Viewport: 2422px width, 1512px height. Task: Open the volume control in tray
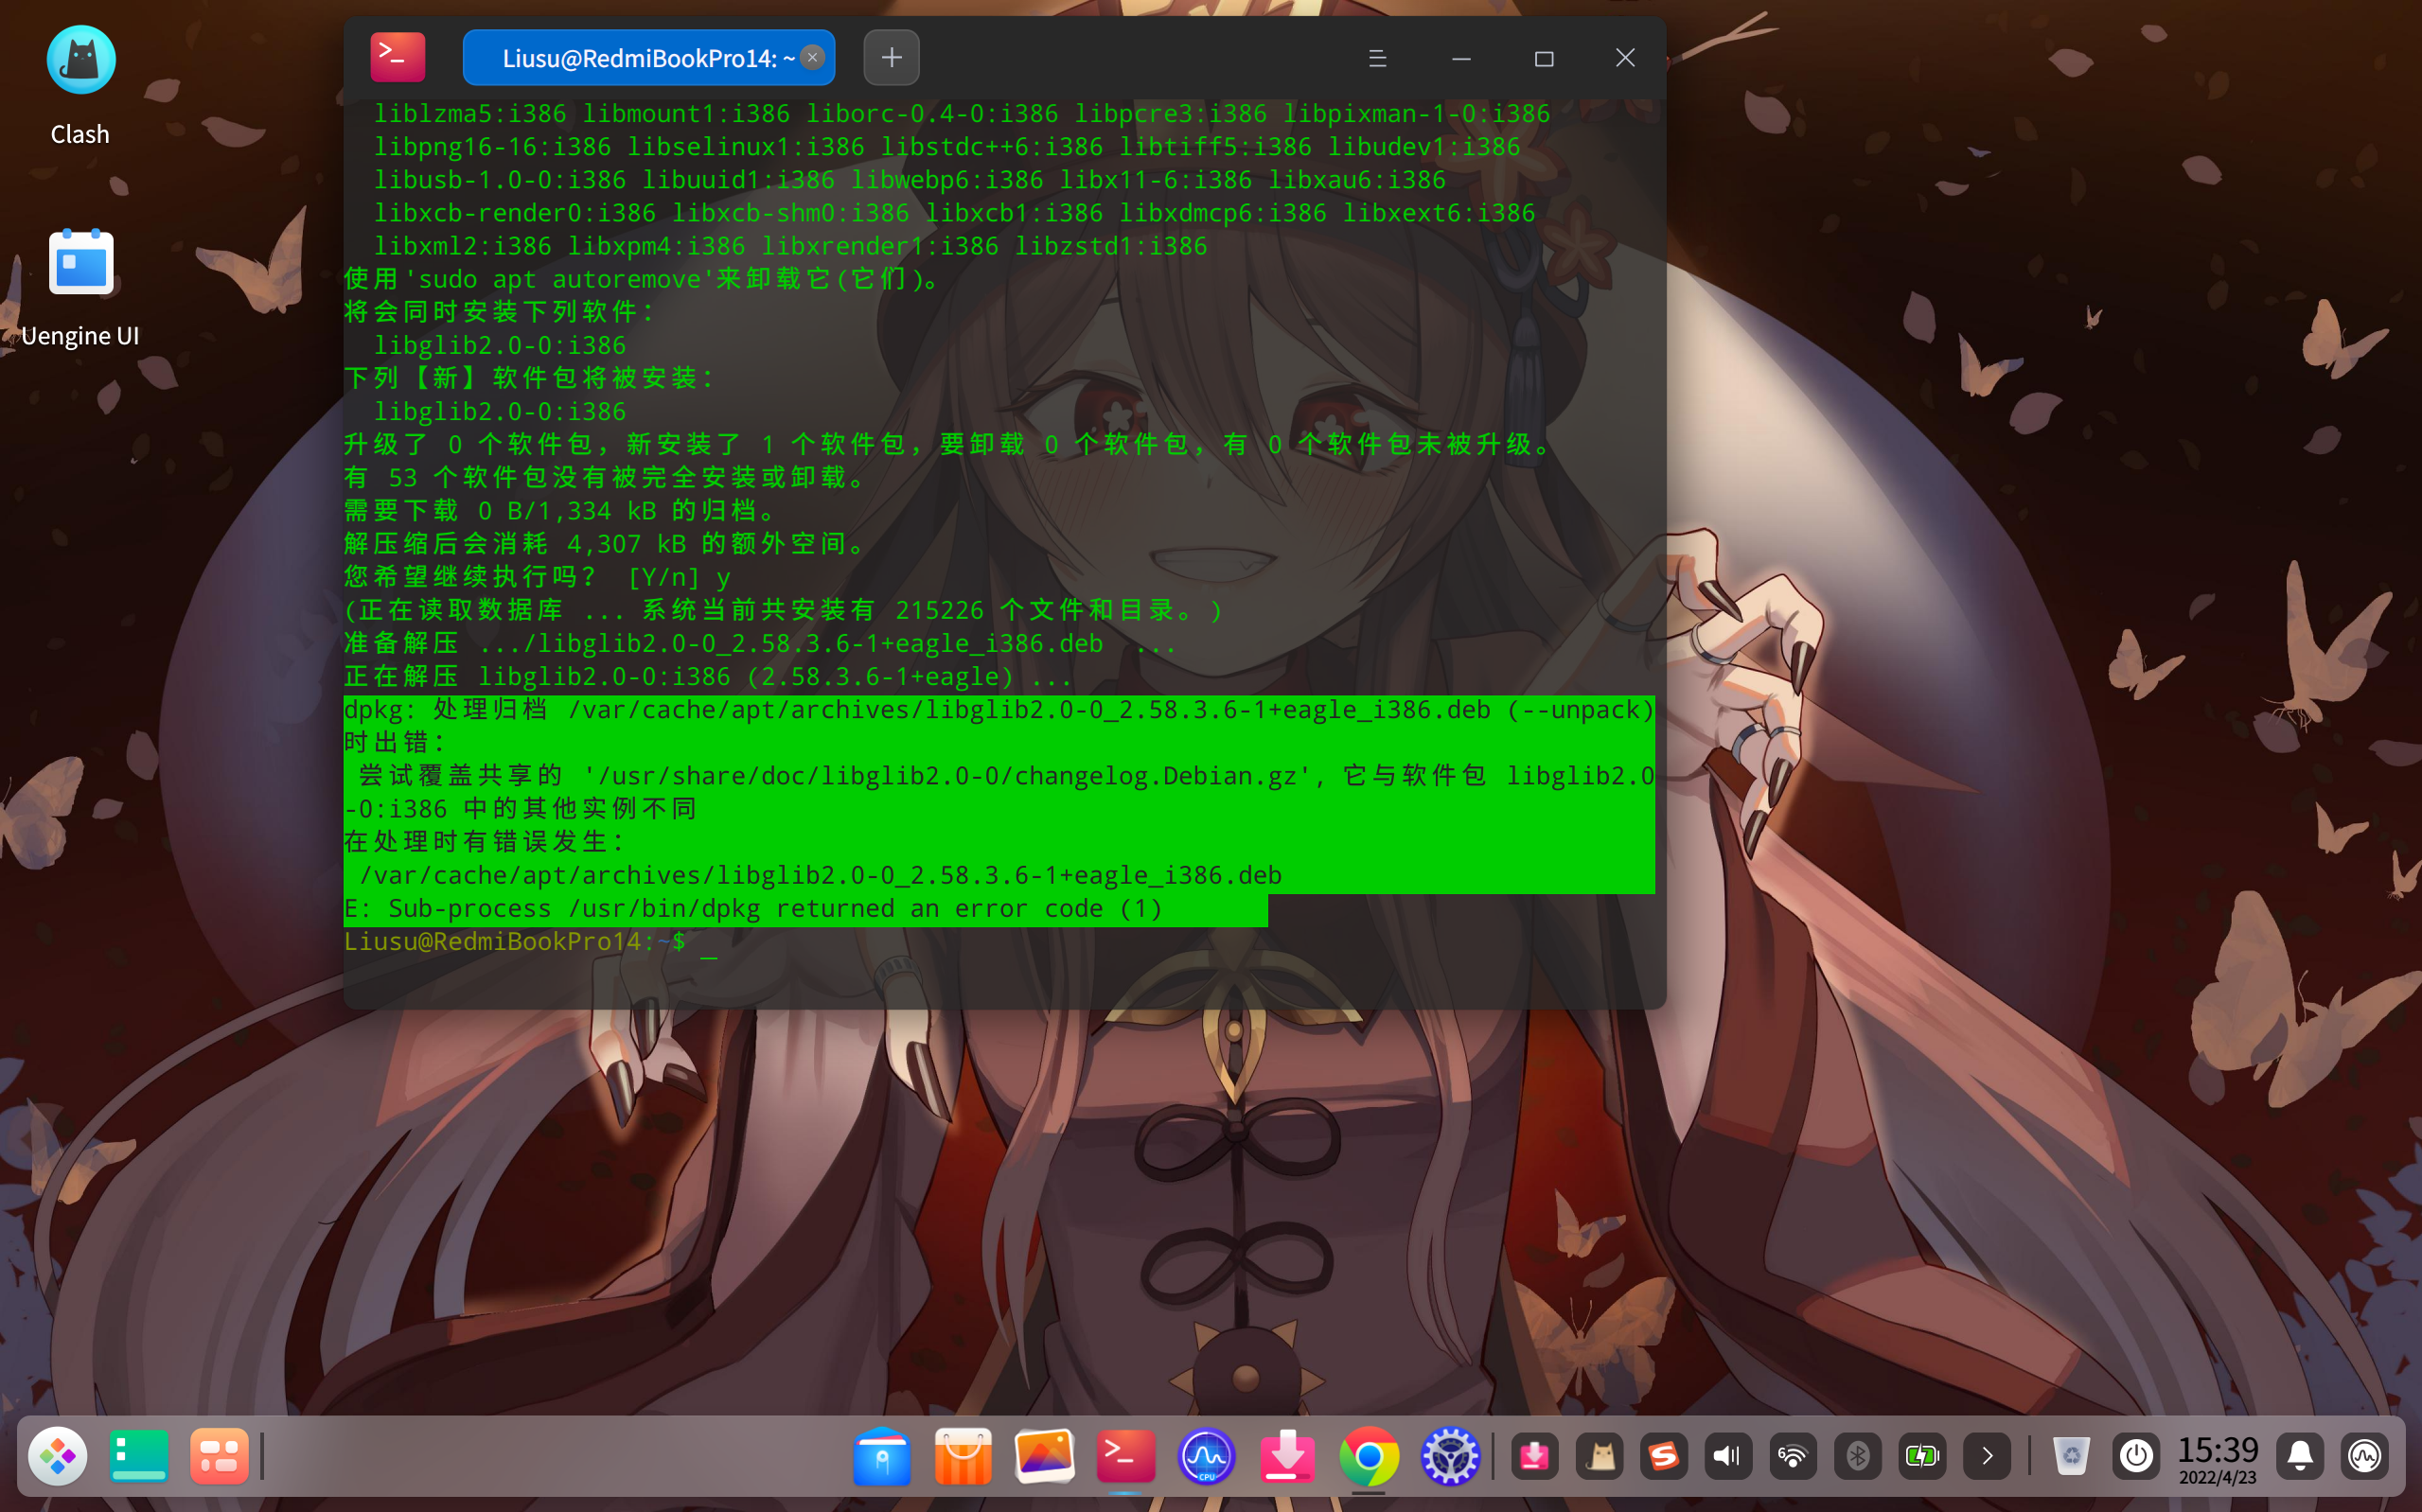pos(1727,1456)
